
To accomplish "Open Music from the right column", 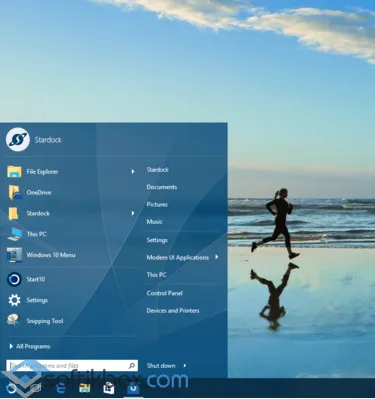I will [154, 222].
